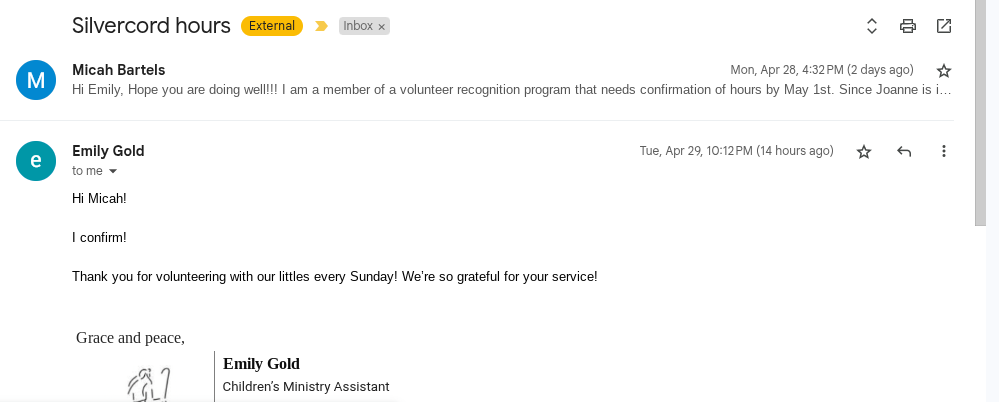The width and height of the screenshot is (999, 402).
Task: Click the Inbox label chip
Action: pos(357,26)
